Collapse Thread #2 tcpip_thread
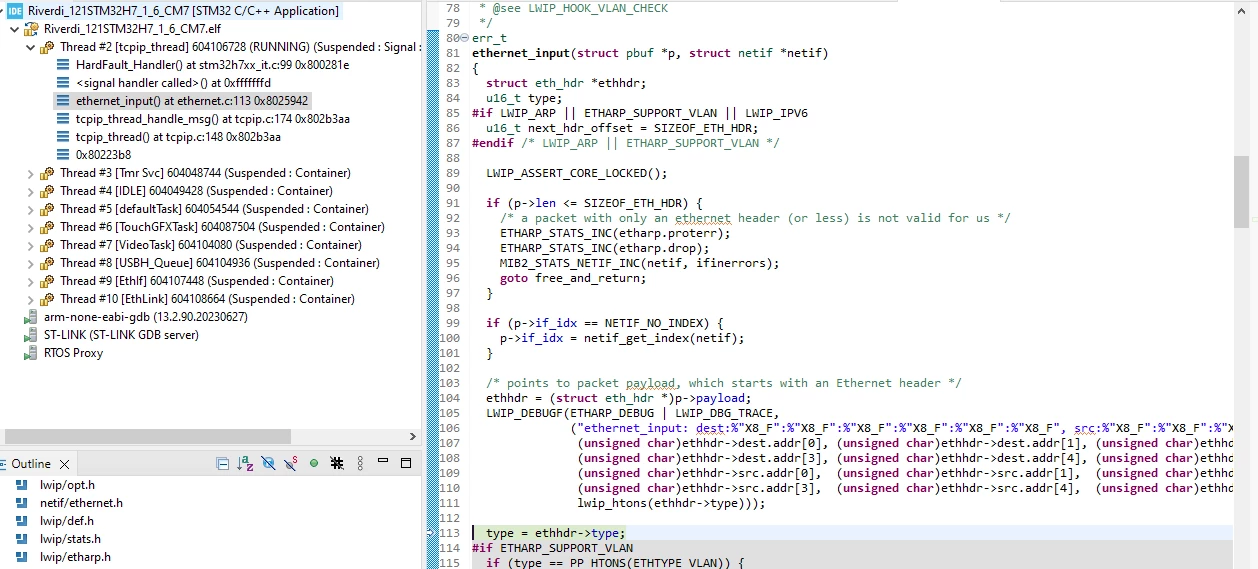 [31, 47]
